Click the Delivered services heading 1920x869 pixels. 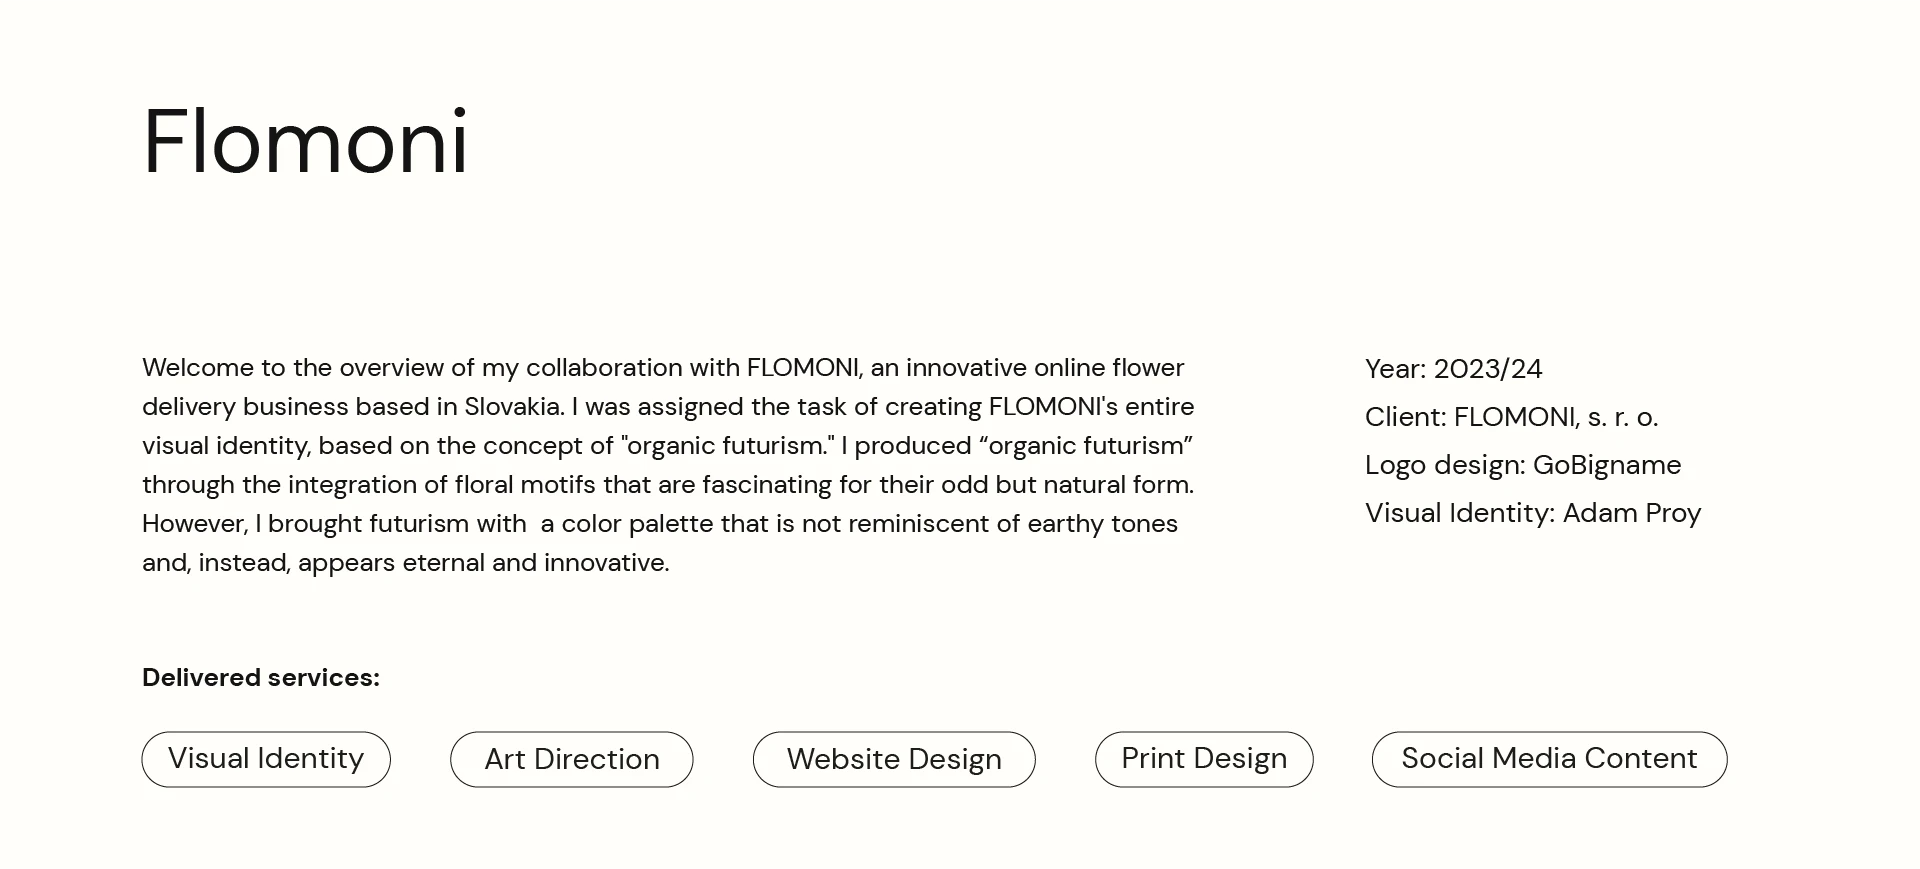[x=261, y=677]
